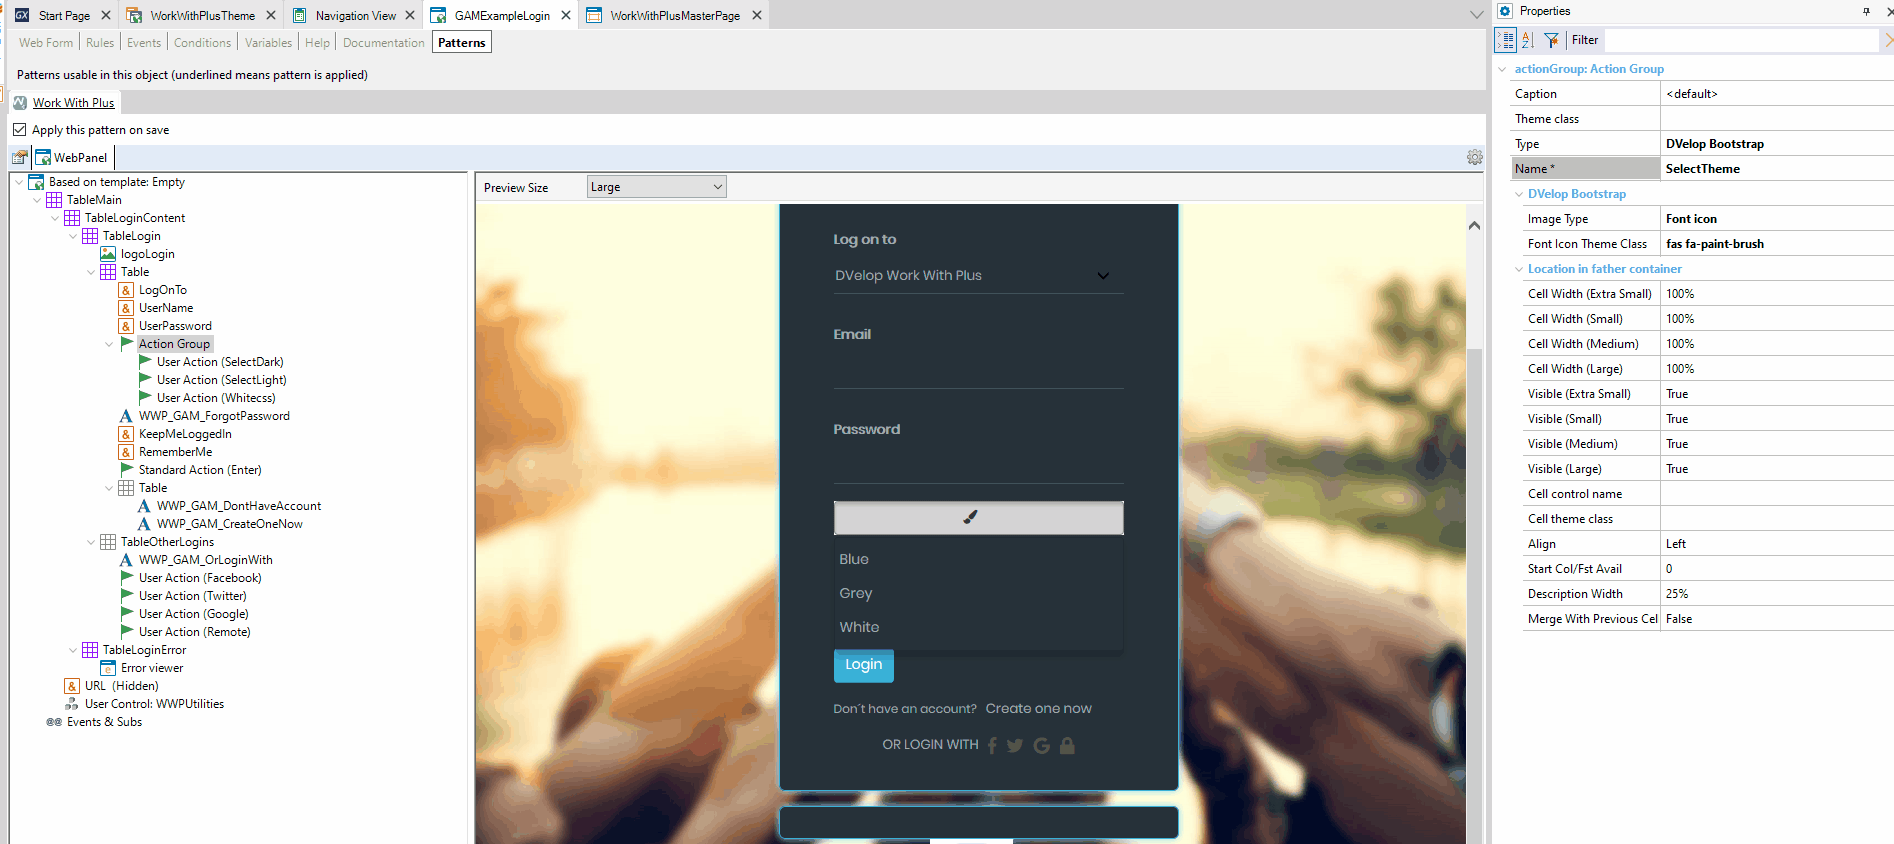Select User Control: WWPUtilities node

[x=154, y=704]
